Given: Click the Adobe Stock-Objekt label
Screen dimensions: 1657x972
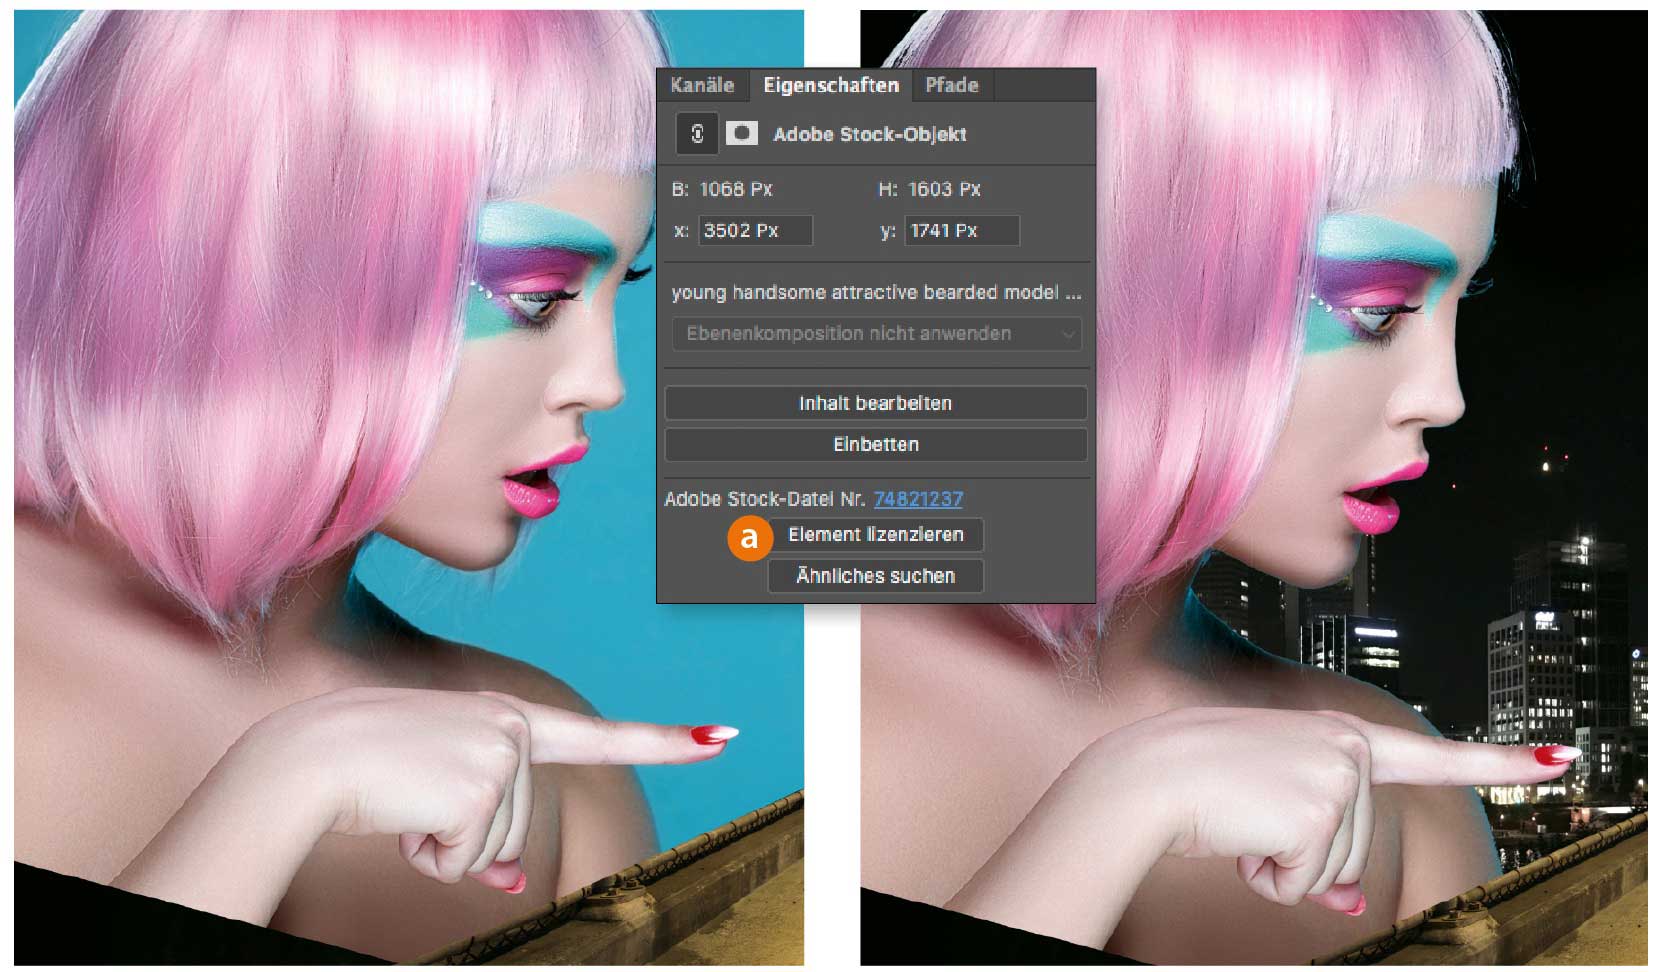Looking at the screenshot, I should coord(870,134).
